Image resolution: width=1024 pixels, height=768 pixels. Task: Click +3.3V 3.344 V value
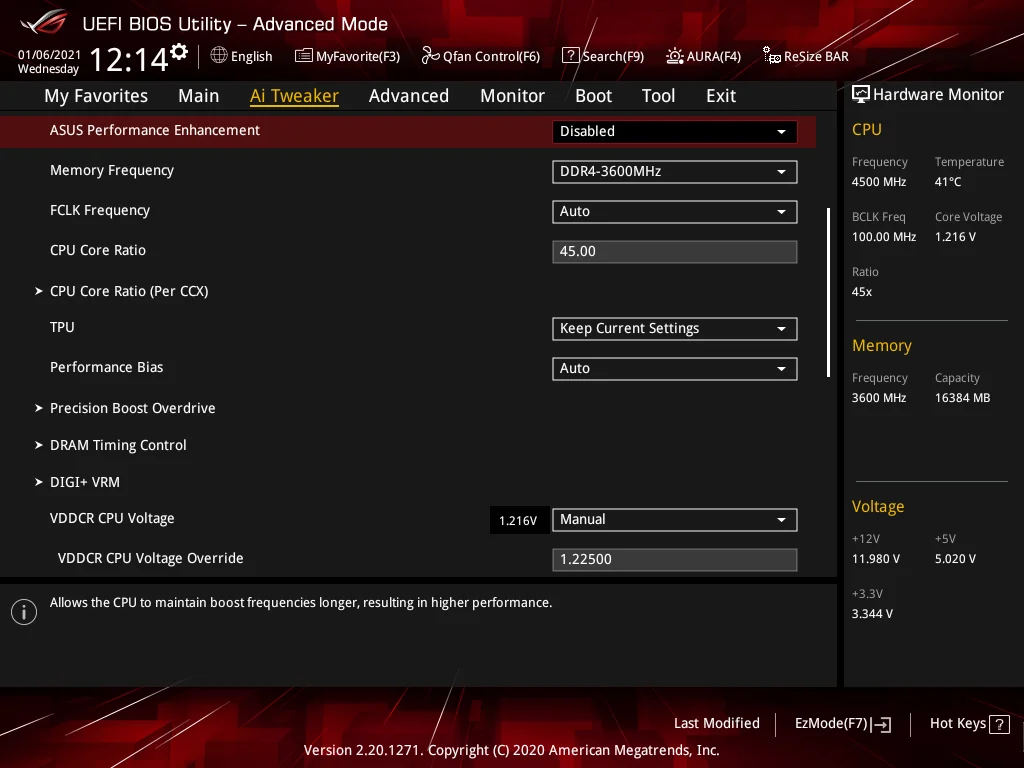coord(872,614)
